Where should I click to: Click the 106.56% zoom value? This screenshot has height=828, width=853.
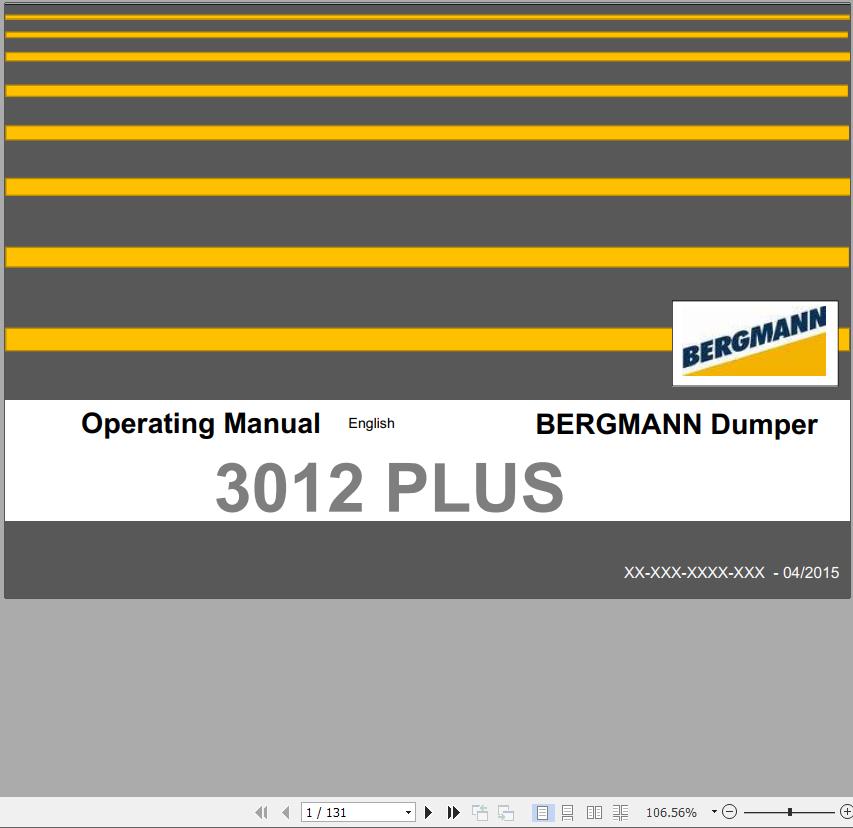click(671, 812)
